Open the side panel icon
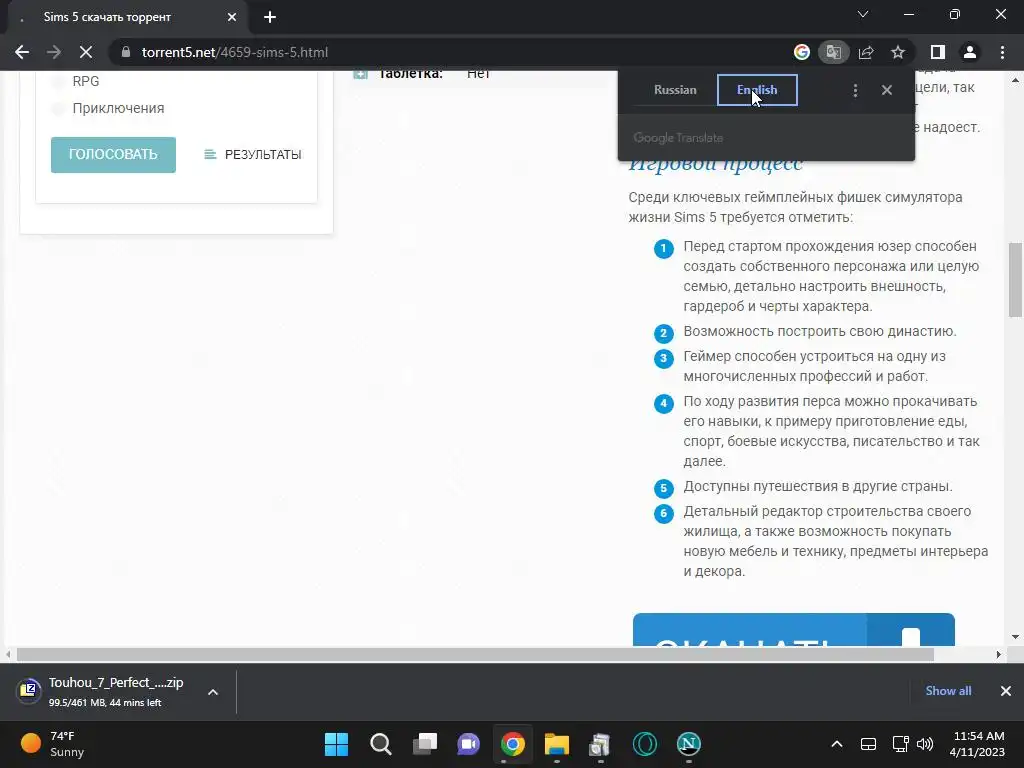 (x=937, y=52)
